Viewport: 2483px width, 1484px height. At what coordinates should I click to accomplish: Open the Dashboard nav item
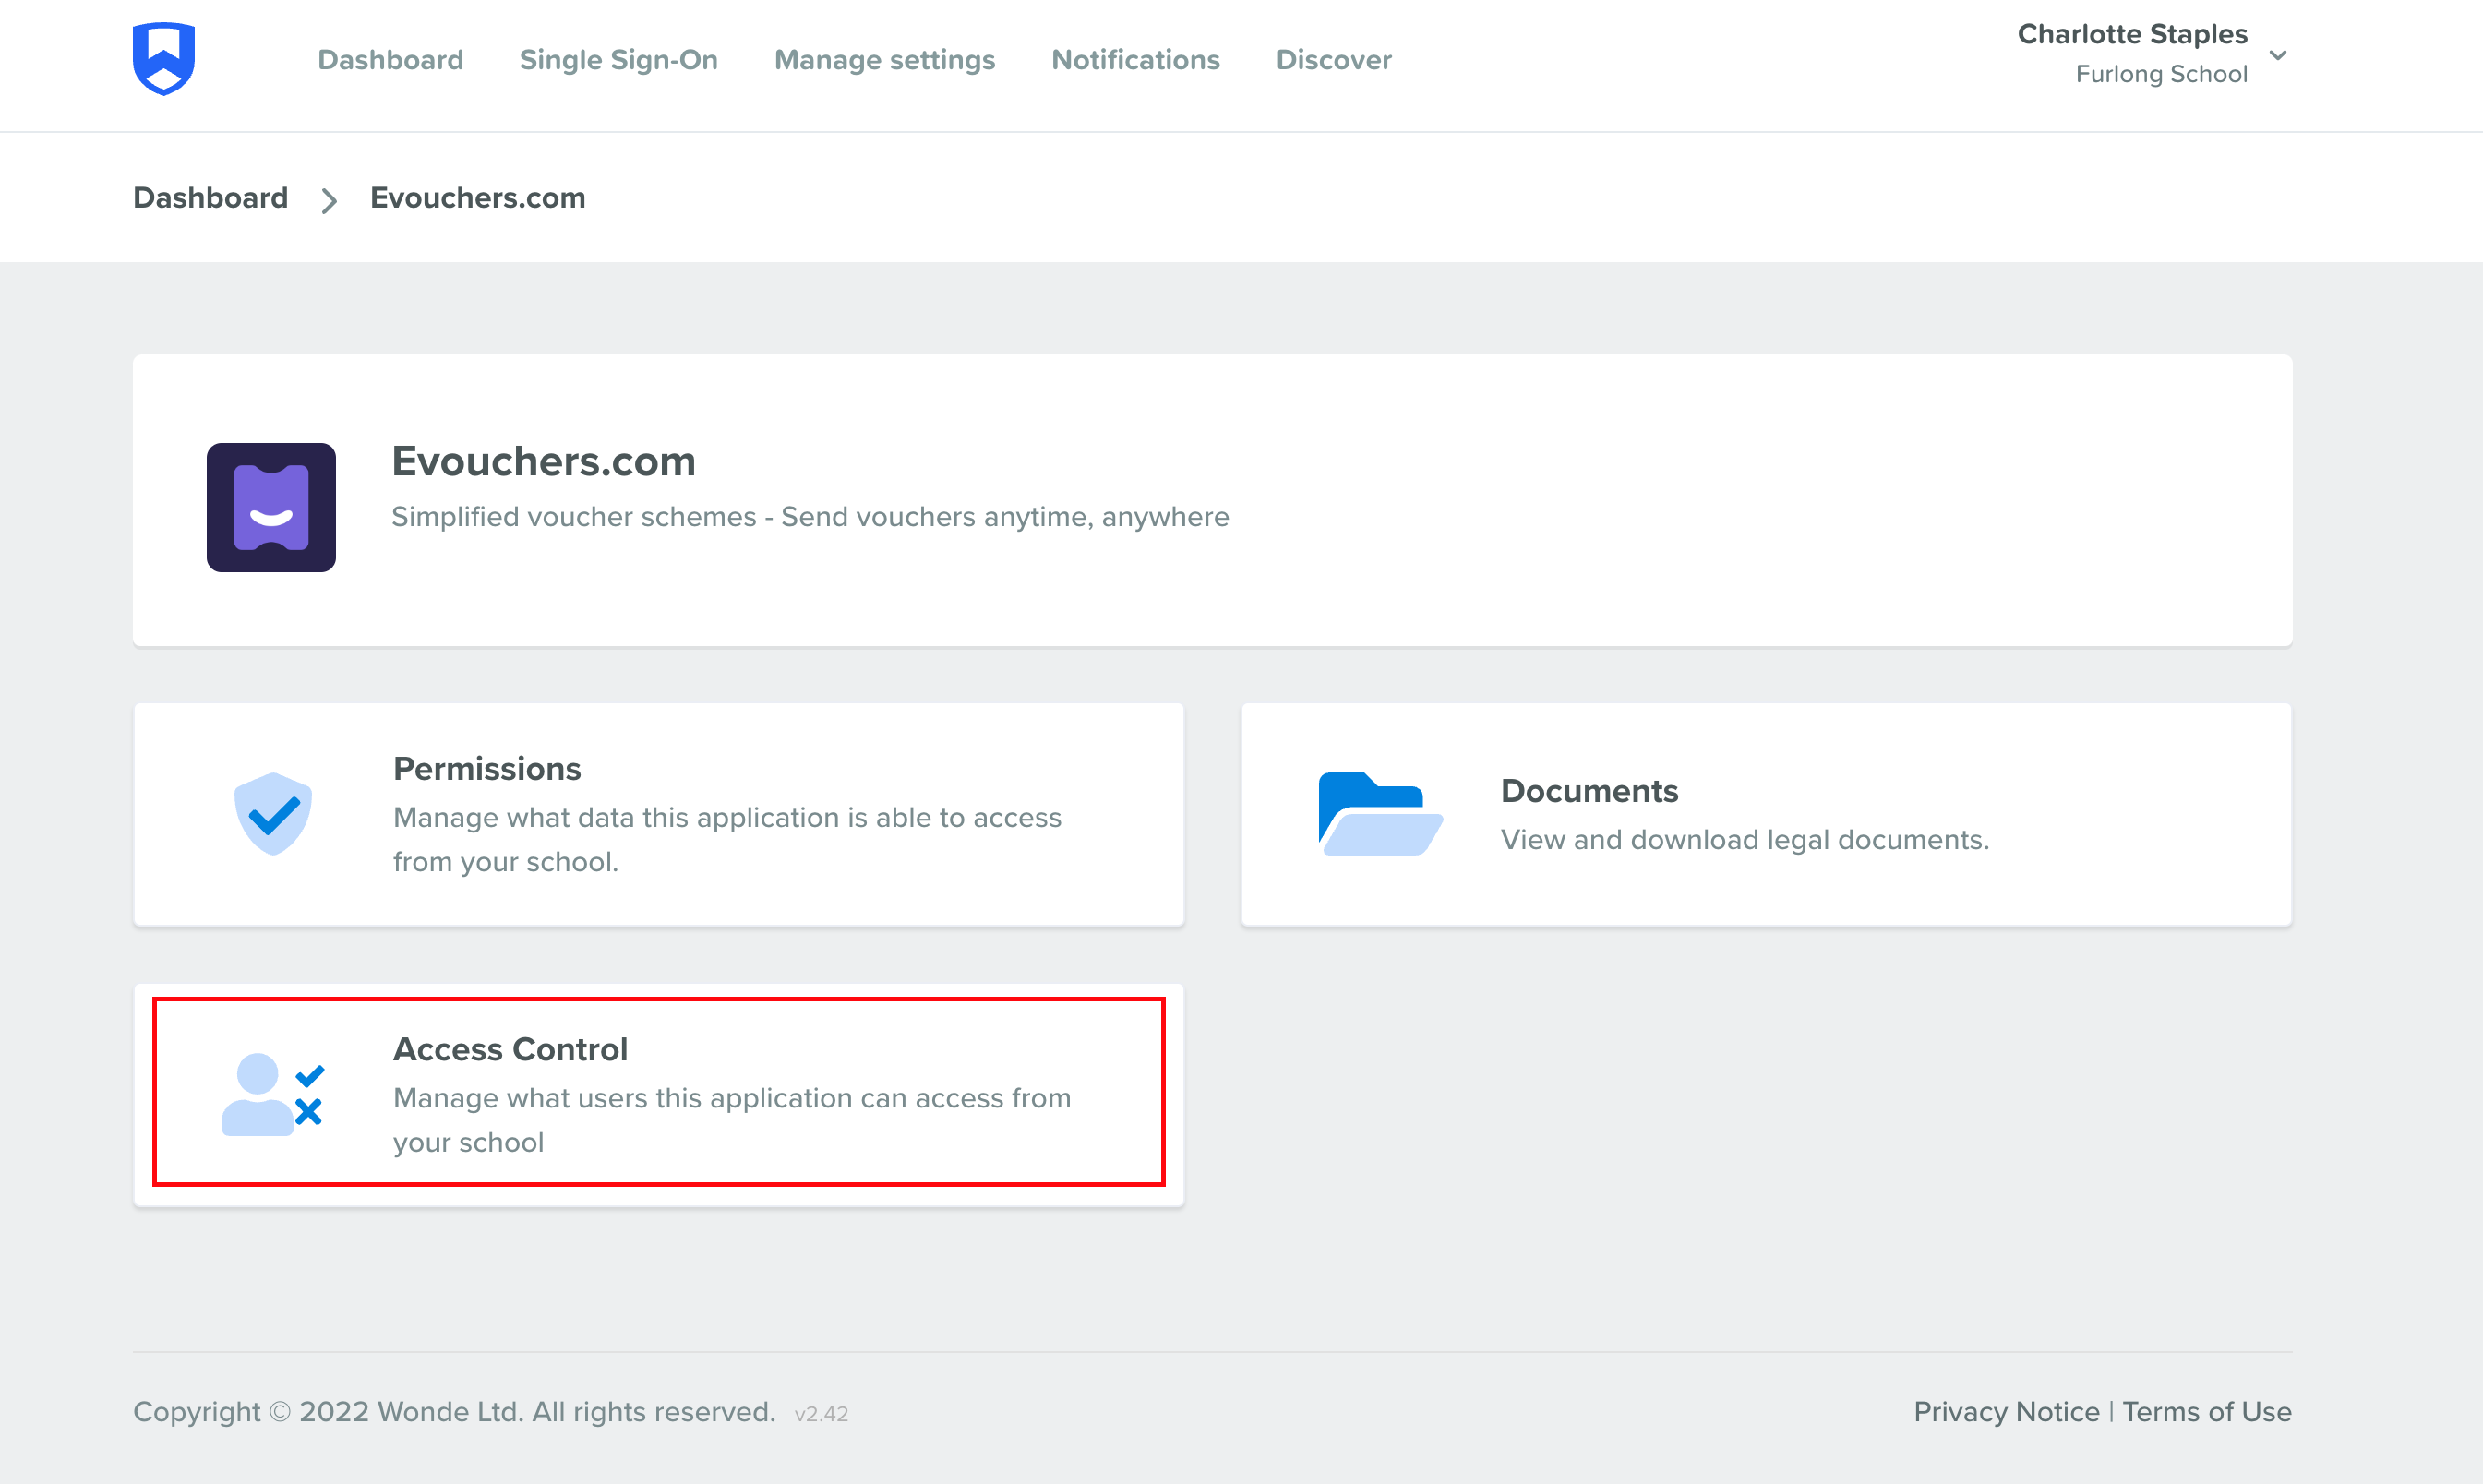click(x=390, y=60)
